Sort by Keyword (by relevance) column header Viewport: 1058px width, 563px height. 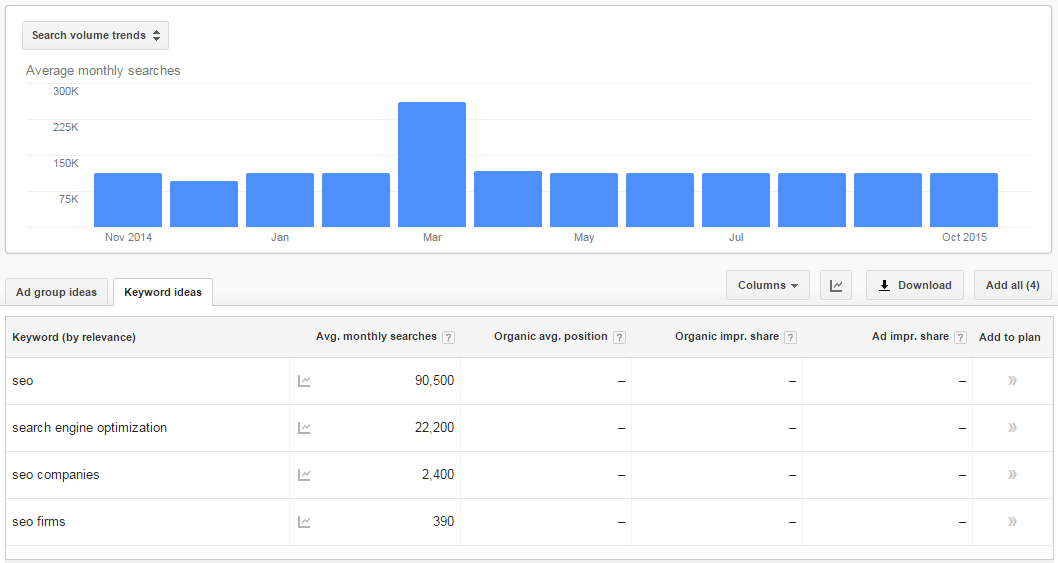coord(74,337)
